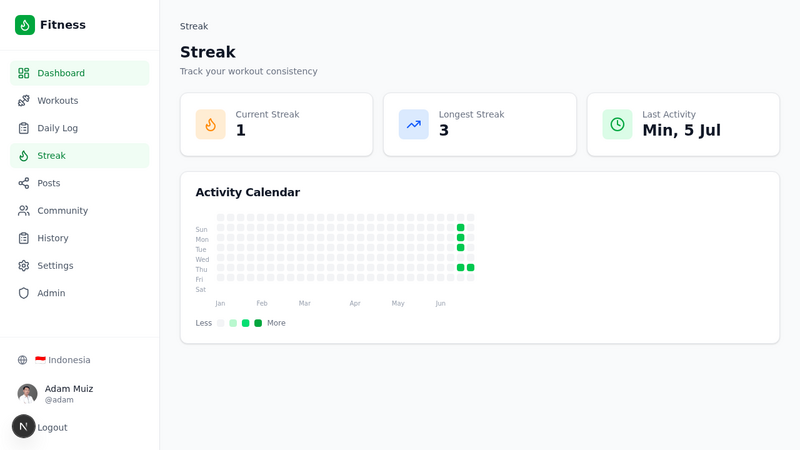
Task: Open the History page
Action: [80, 238]
